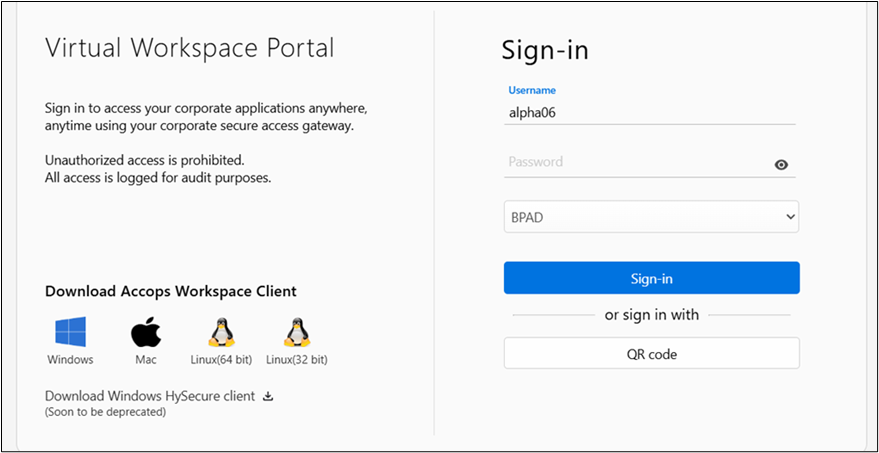Click the "Mac" text label under the Apple logo
The height and width of the screenshot is (453, 879).
coord(146,360)
